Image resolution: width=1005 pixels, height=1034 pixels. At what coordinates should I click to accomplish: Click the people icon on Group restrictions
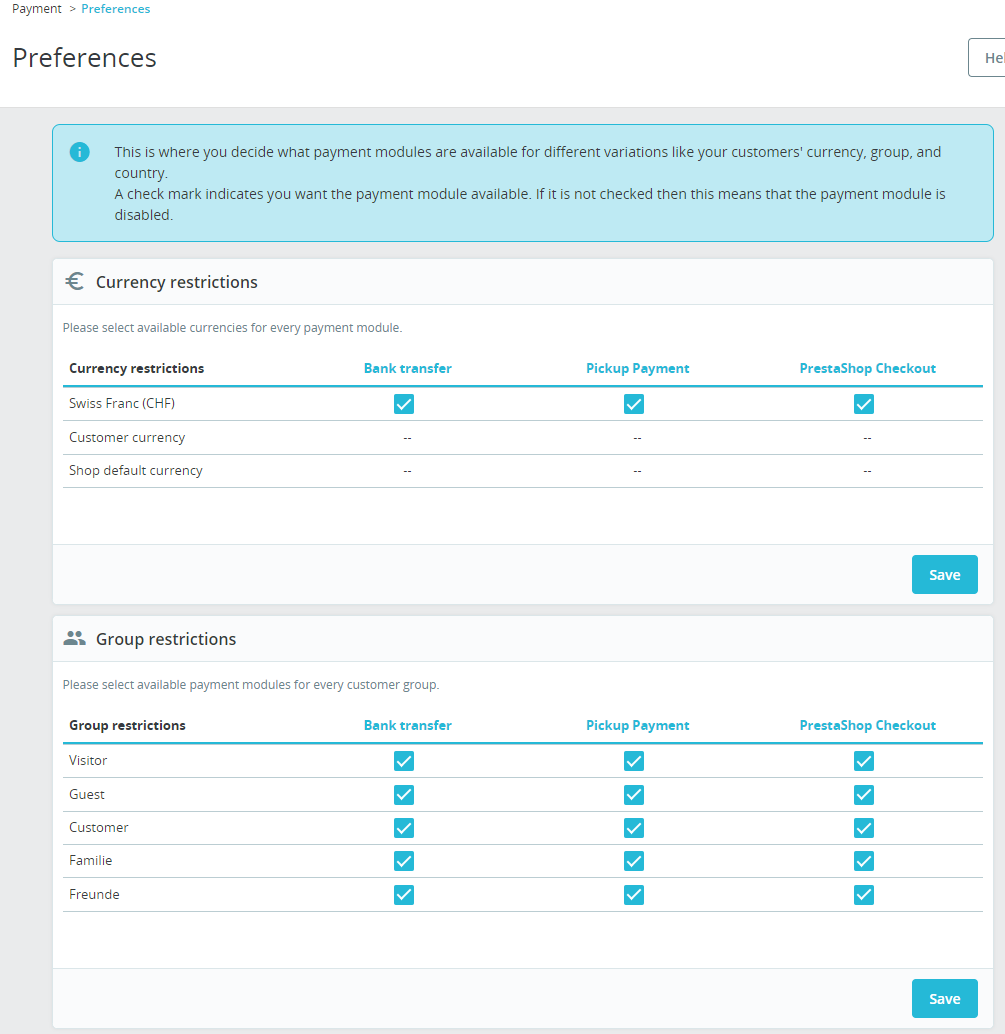[74, 637]
